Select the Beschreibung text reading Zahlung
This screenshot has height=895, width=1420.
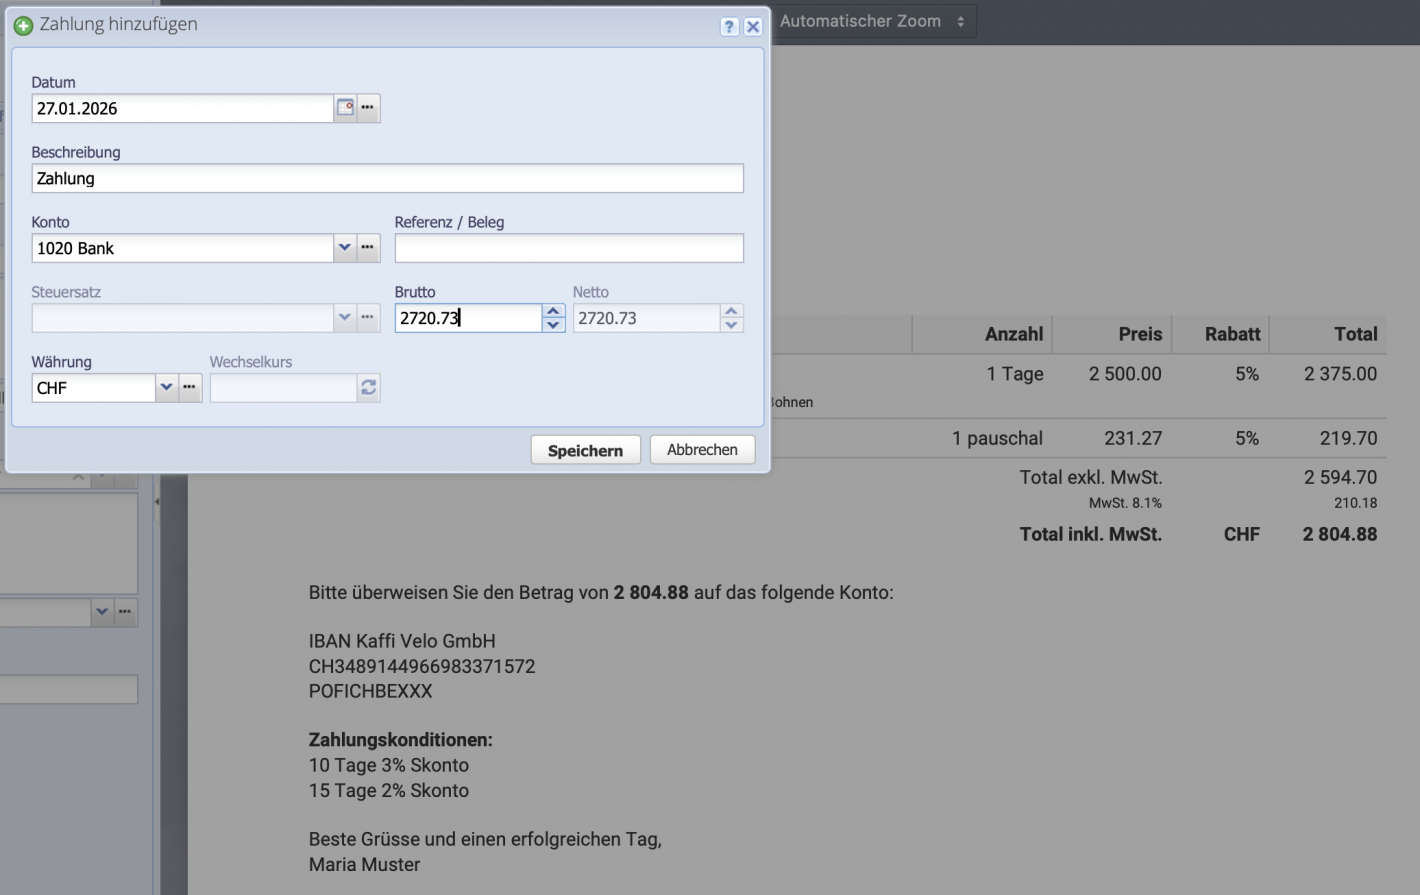pyautogui.click(x=387, y=178)
